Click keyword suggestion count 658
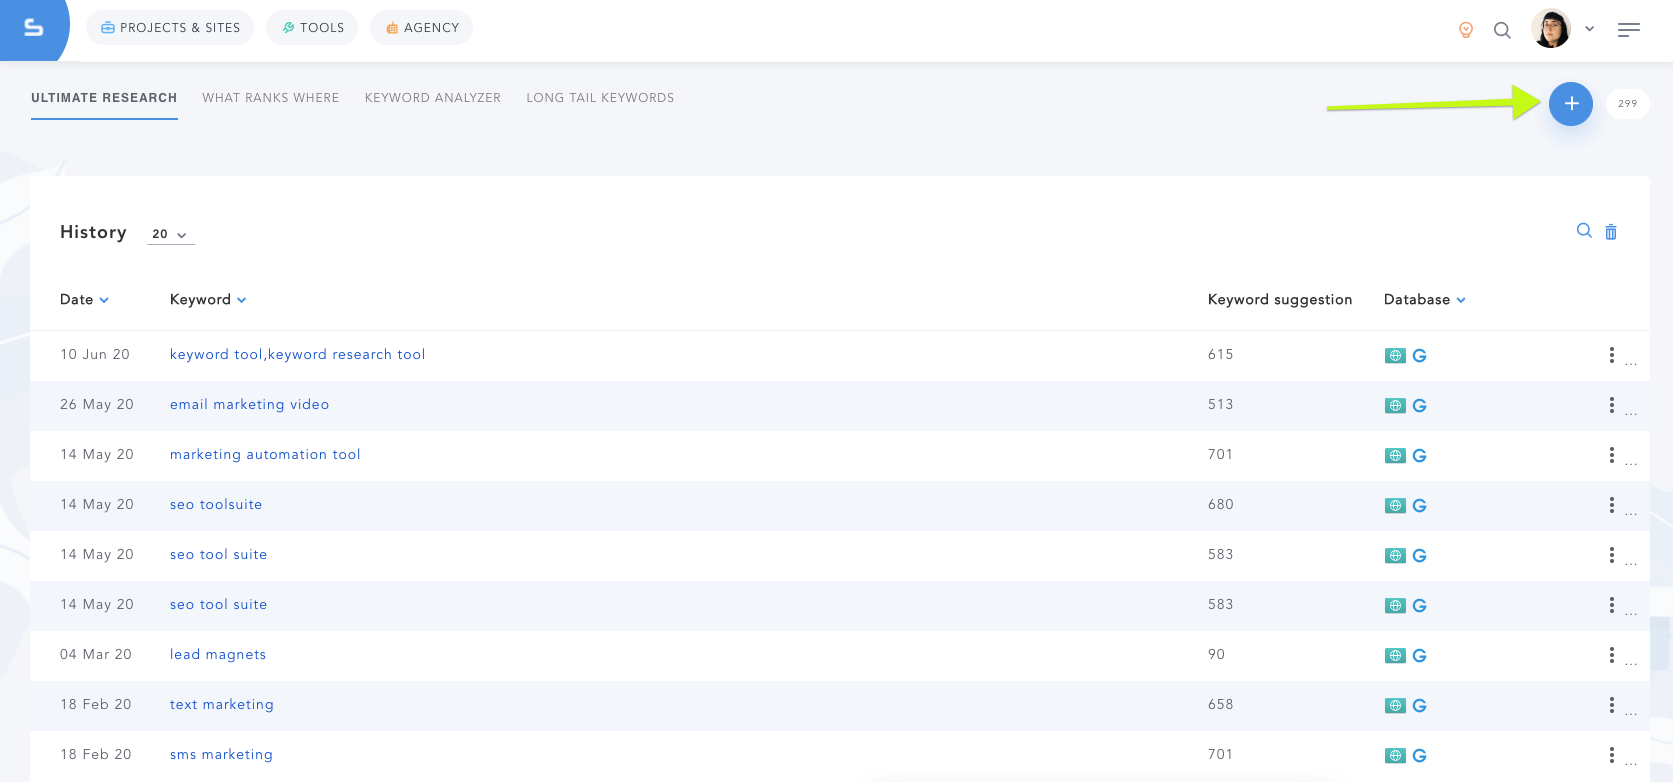 click(x=1220, y=705)
